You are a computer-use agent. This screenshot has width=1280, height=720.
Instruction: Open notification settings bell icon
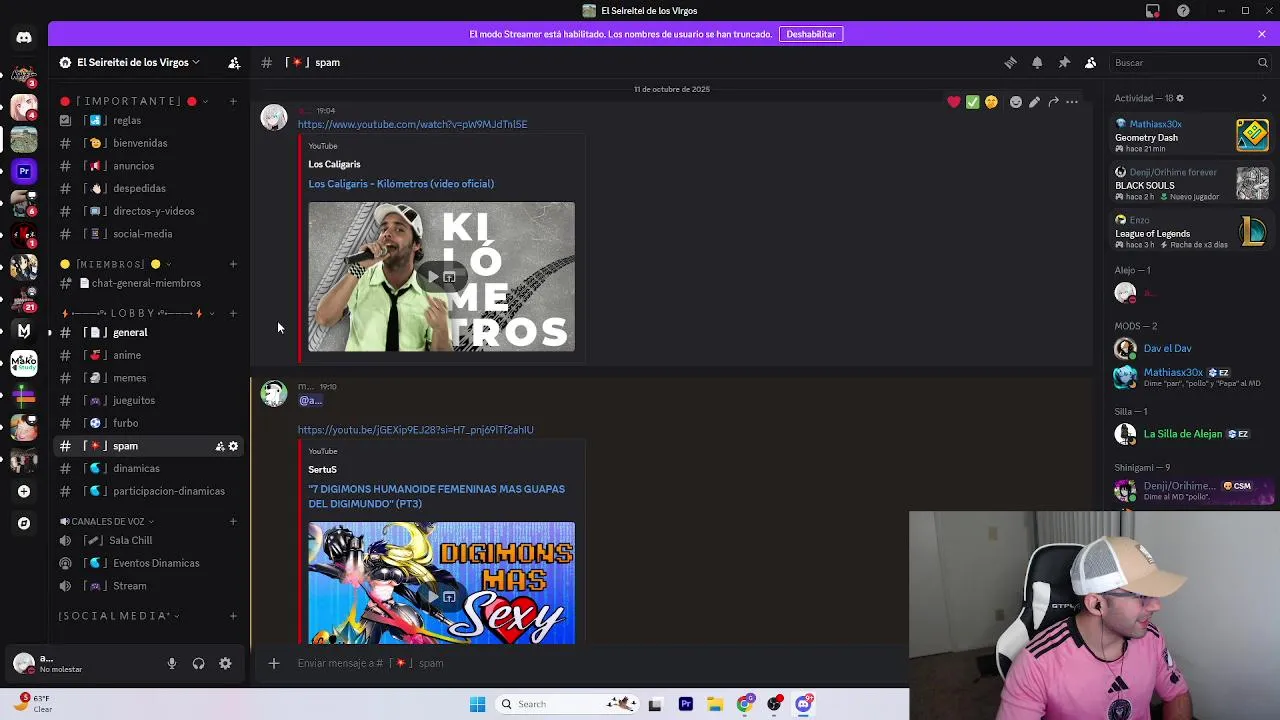pyautogui.click(x=1037, y=62)
